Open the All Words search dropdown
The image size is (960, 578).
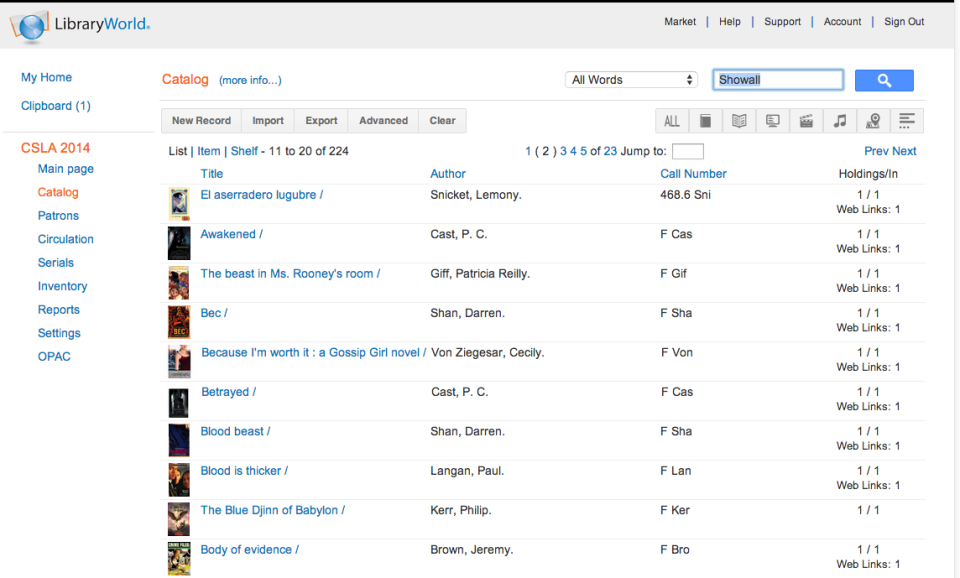[x=631, y=78]
